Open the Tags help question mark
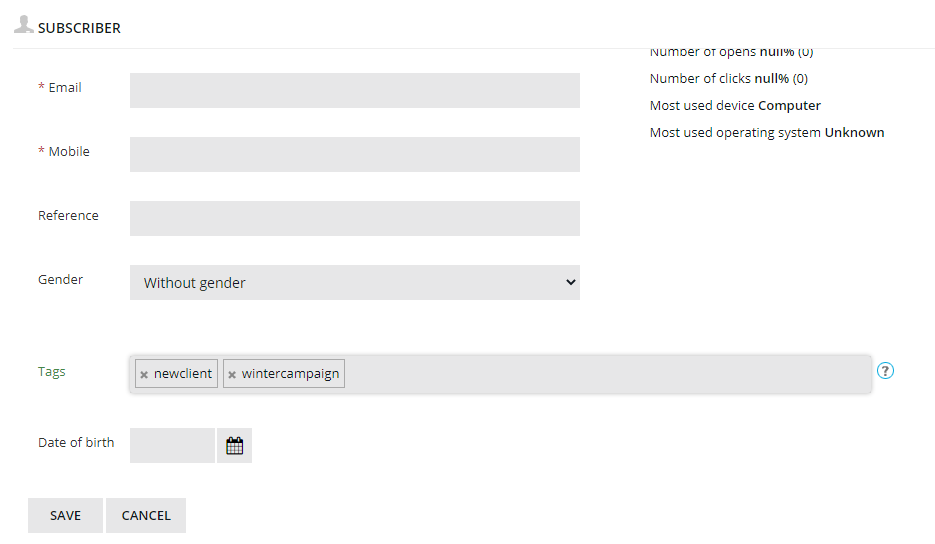 [x=885, y=371]
